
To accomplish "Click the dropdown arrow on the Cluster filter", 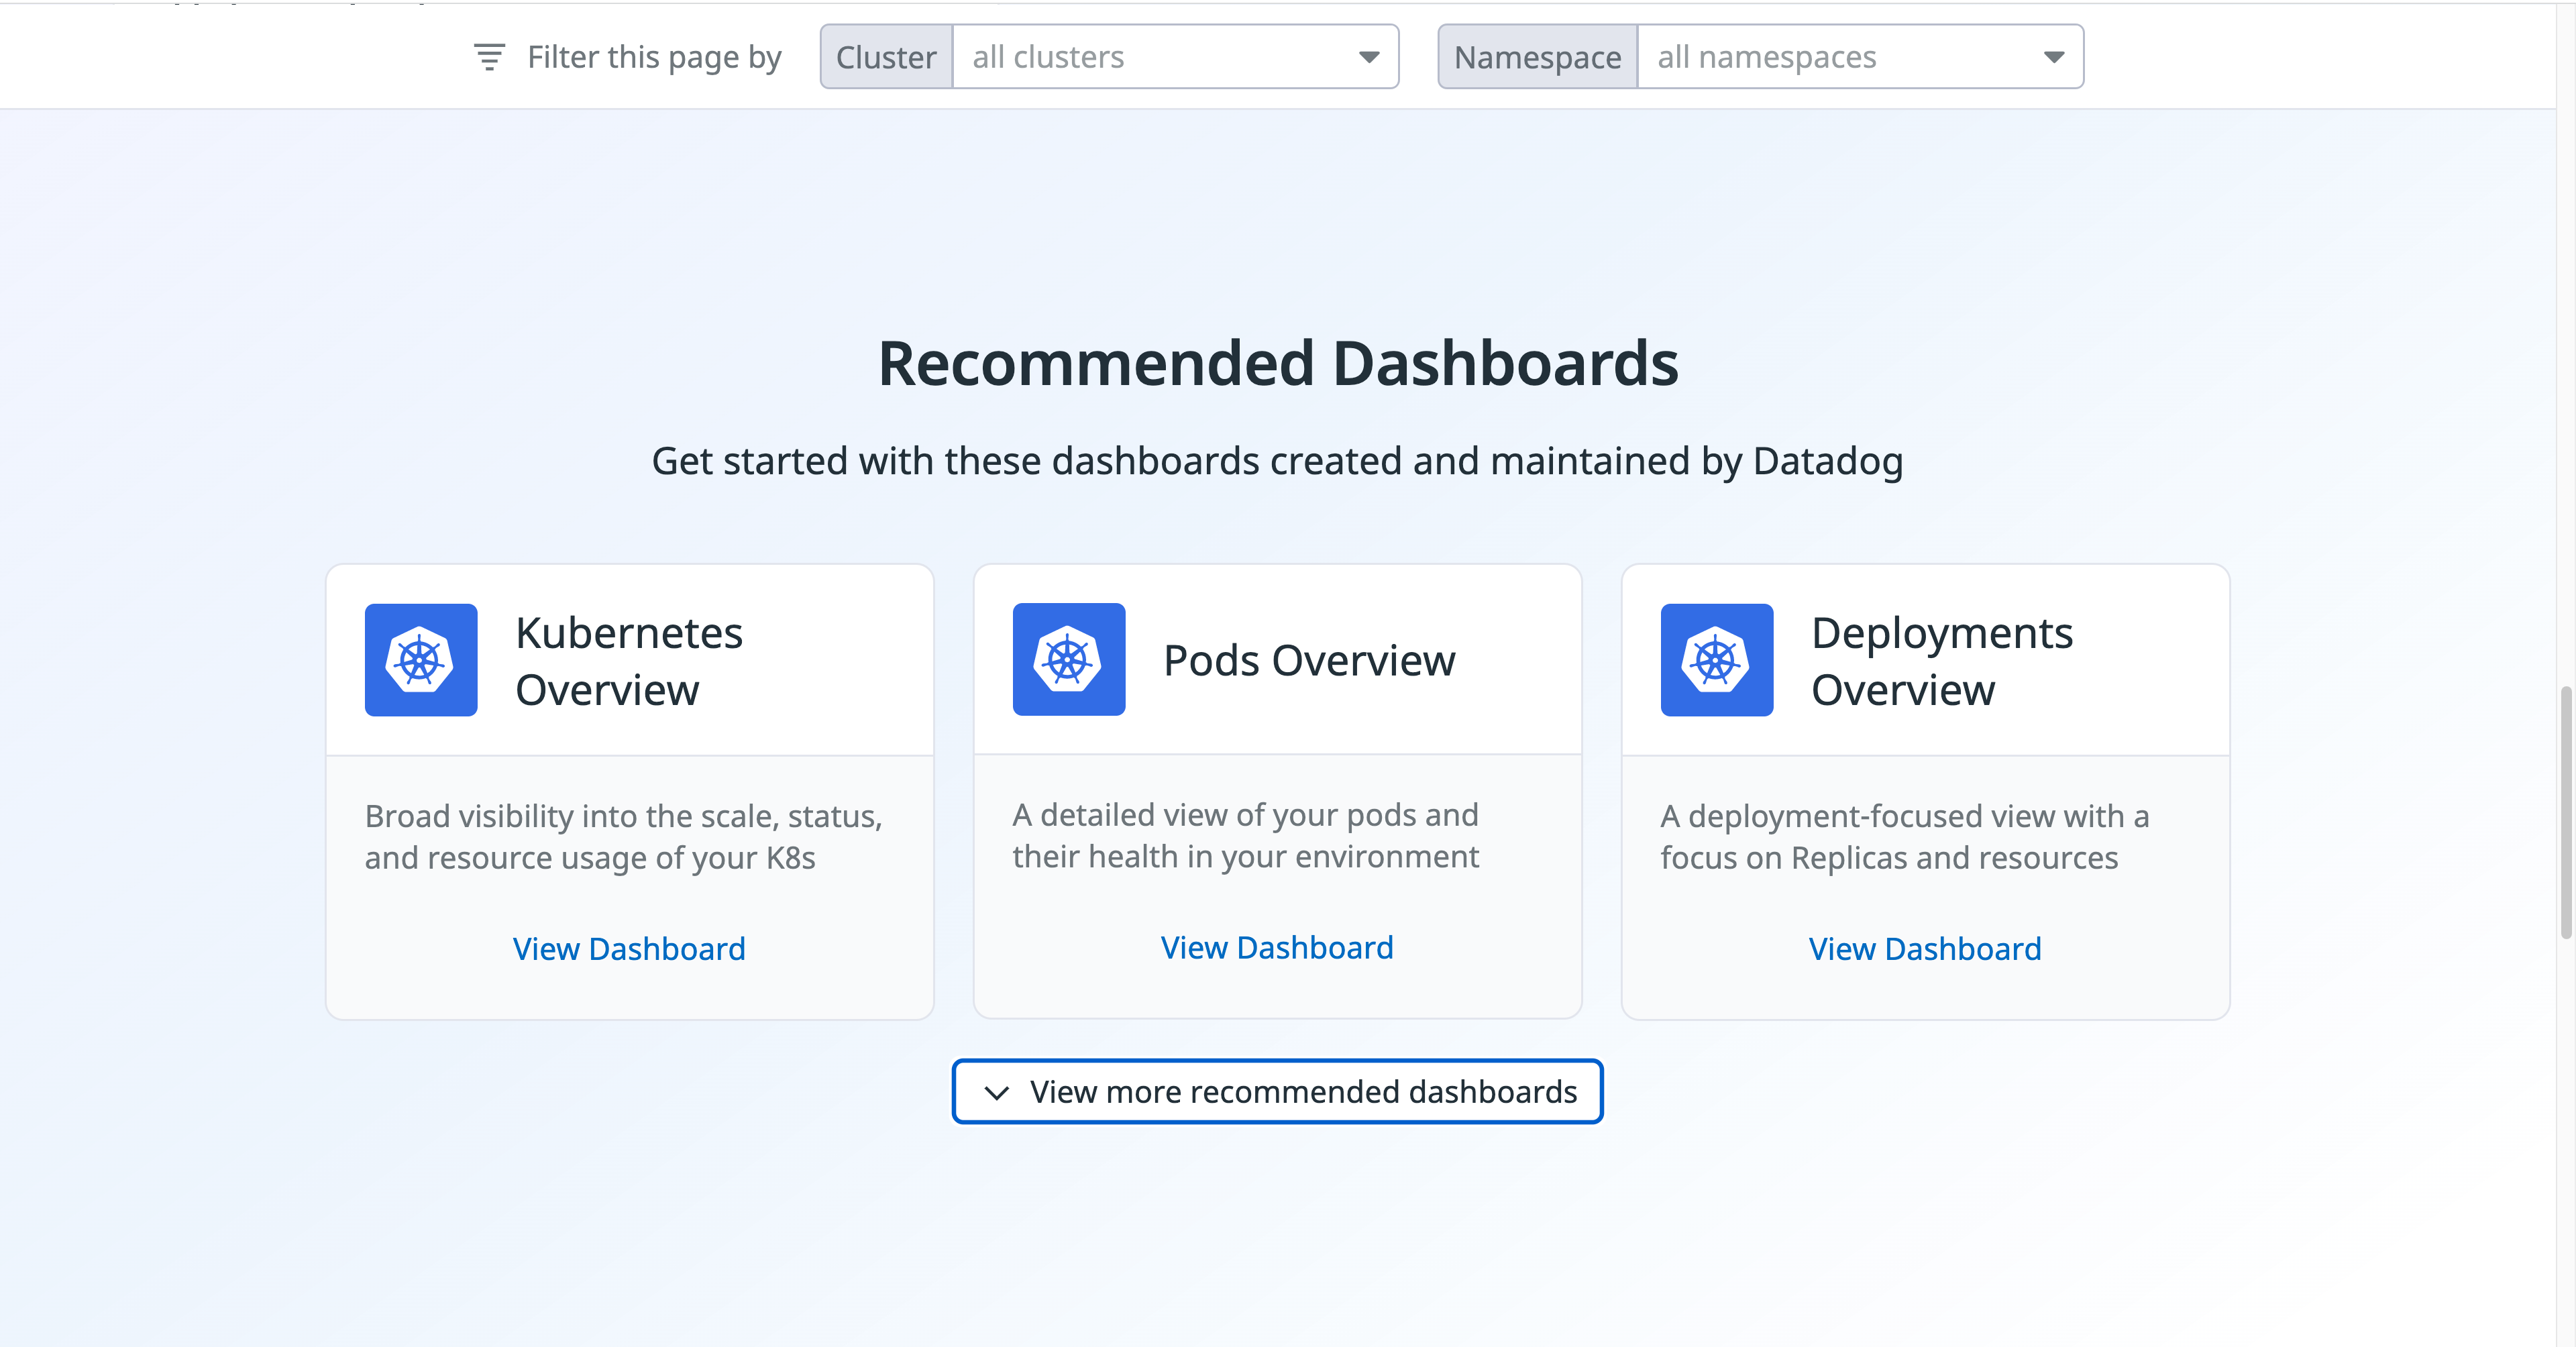I will pyautogui.click(x=1370, y=57).
